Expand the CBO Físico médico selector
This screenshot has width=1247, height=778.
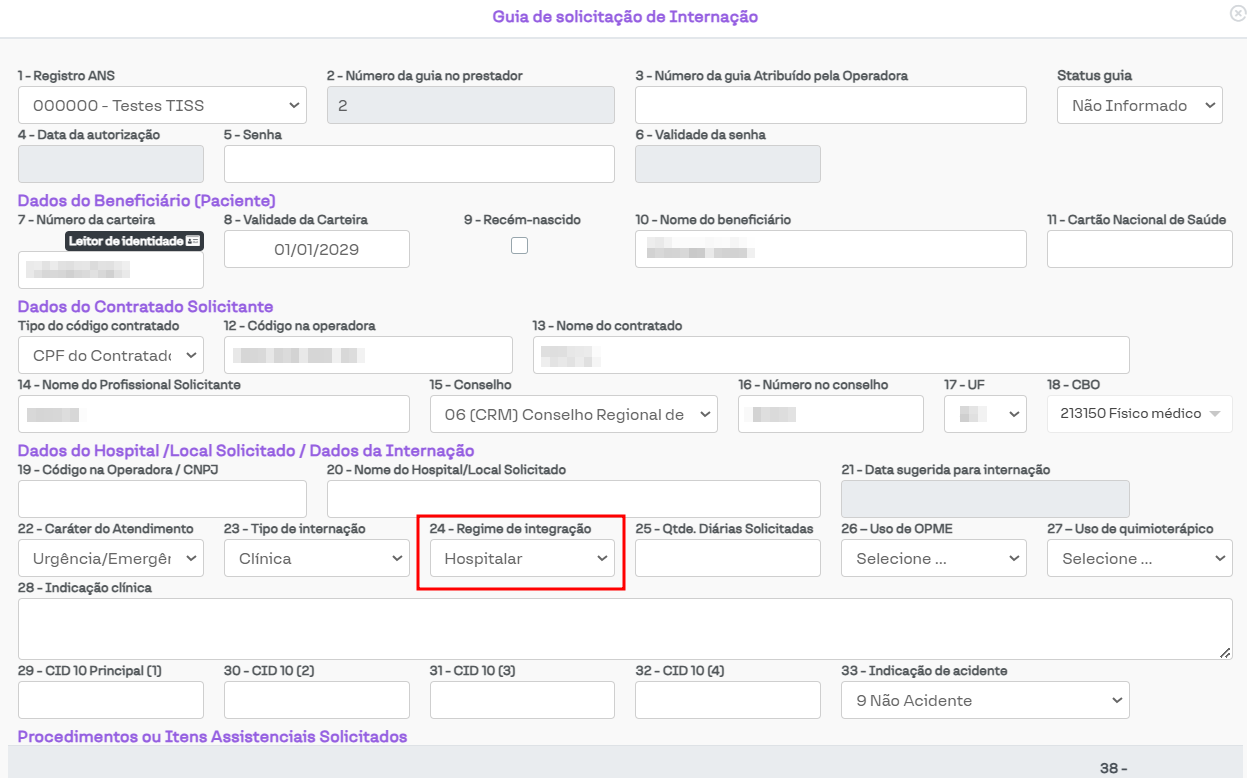pos(1139,414)
